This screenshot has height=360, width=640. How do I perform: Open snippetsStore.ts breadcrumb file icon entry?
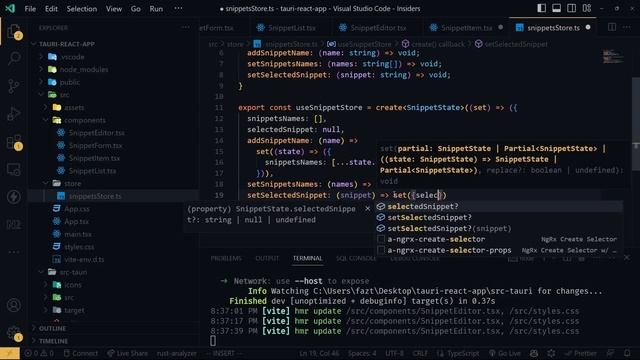[285, 44]
